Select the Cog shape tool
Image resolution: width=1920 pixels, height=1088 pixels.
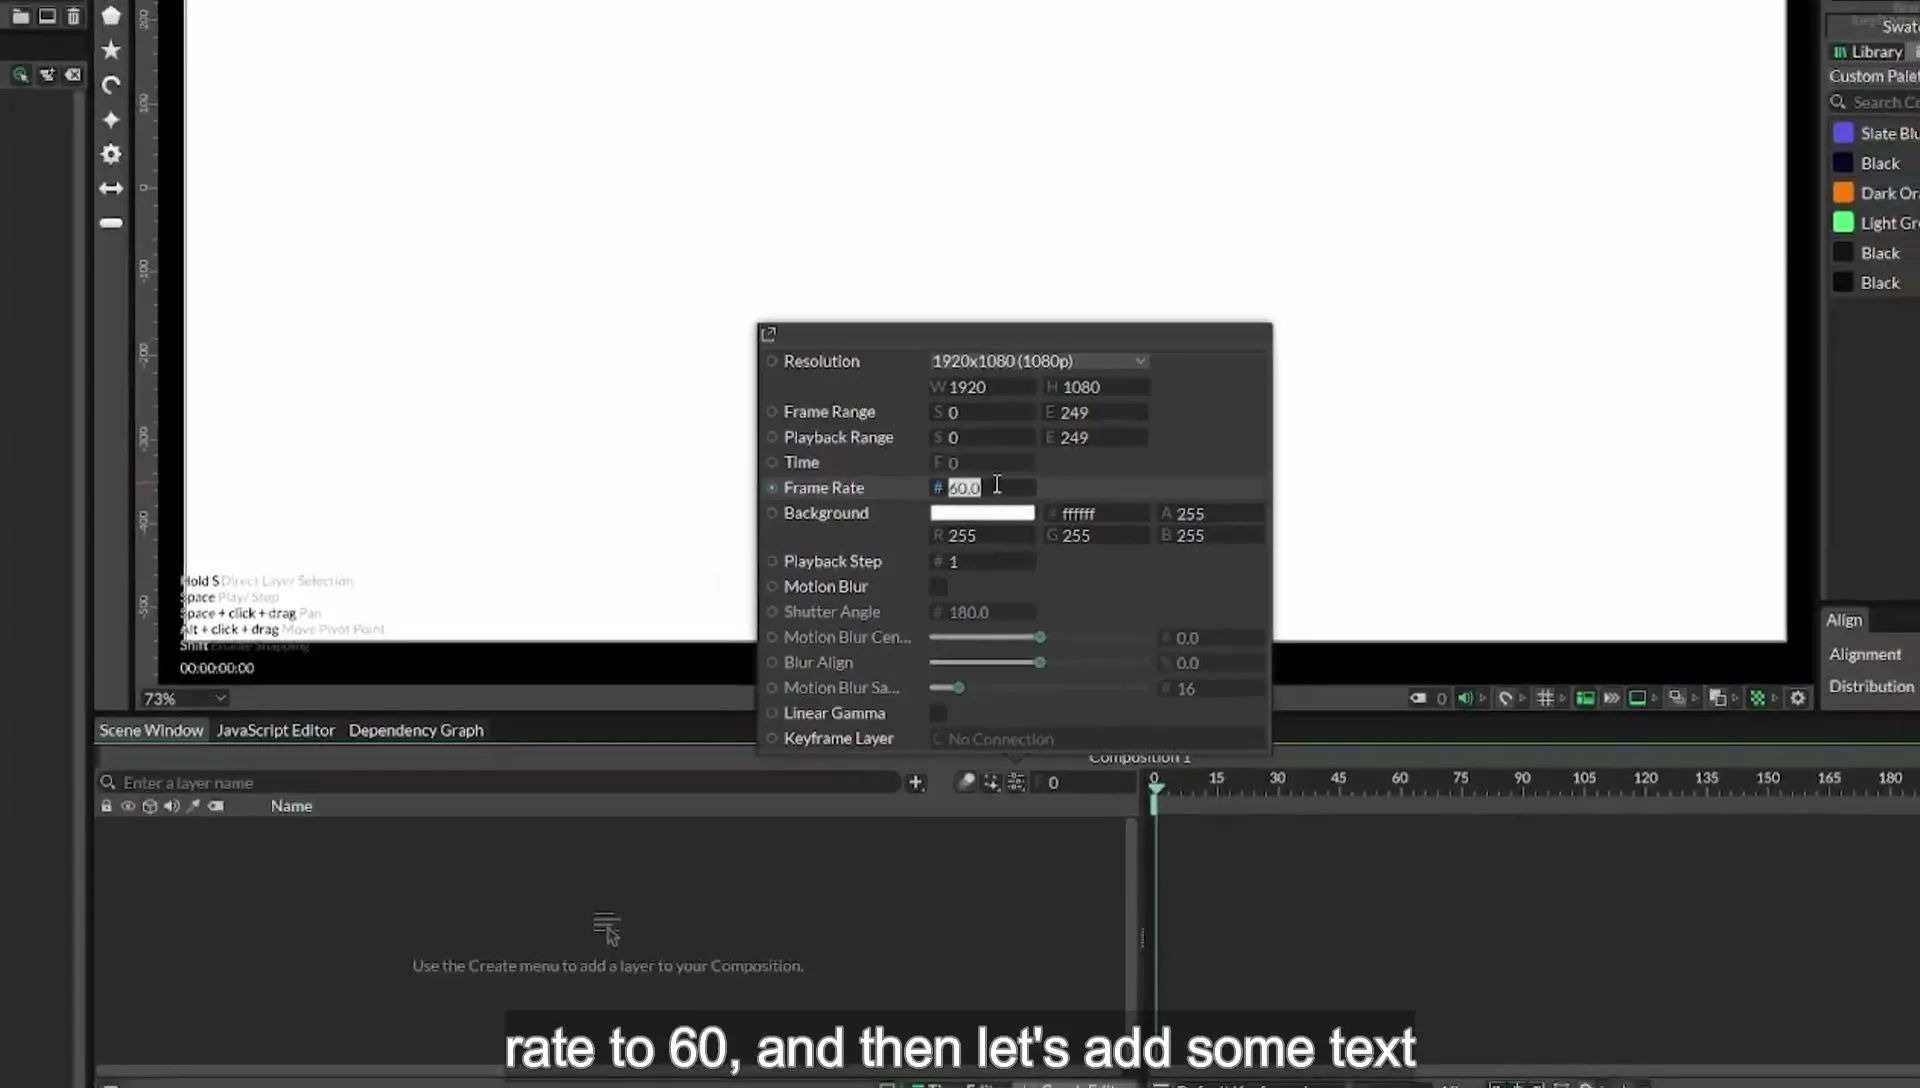tap(111, 154)
